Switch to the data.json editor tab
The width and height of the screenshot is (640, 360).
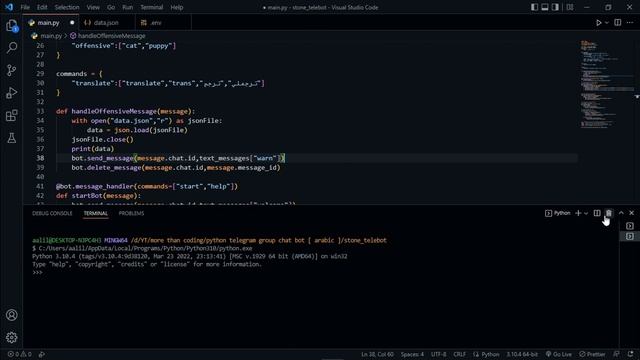coord(106,23)
